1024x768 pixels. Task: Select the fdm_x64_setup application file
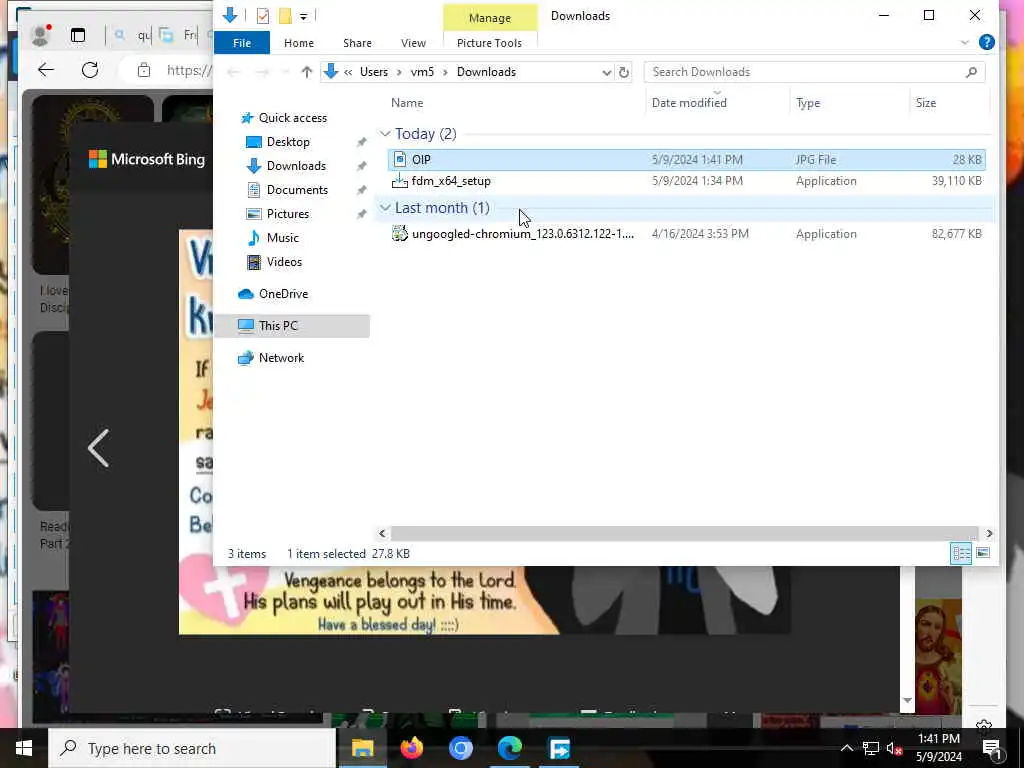coord(686,181)
